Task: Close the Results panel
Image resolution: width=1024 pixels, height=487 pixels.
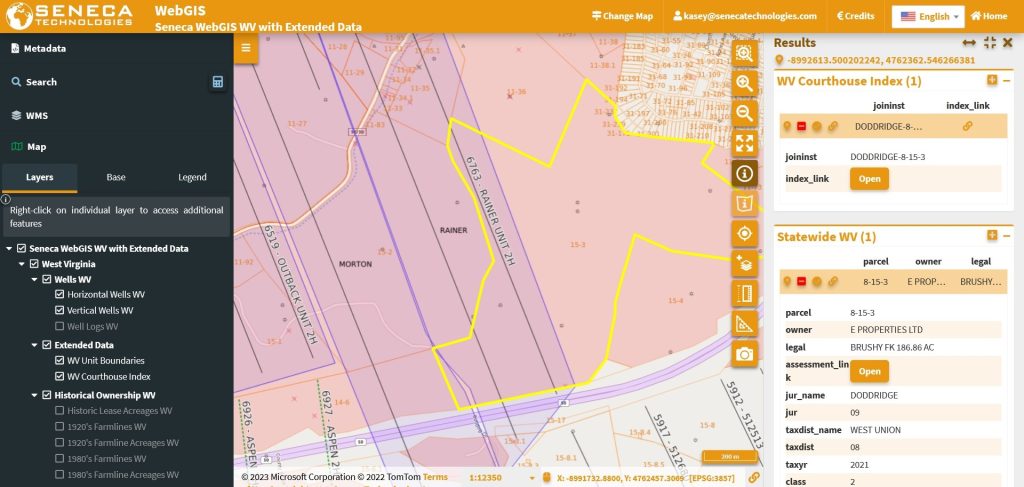Action: pos(1008,42)
